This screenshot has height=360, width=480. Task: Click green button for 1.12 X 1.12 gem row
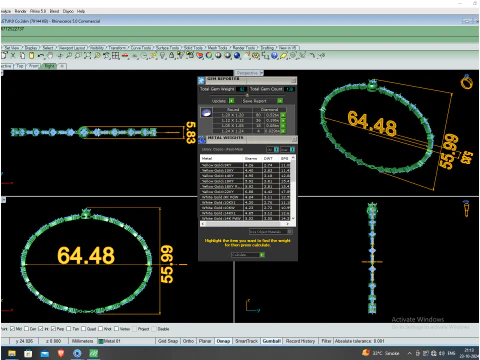coord(283,120)
